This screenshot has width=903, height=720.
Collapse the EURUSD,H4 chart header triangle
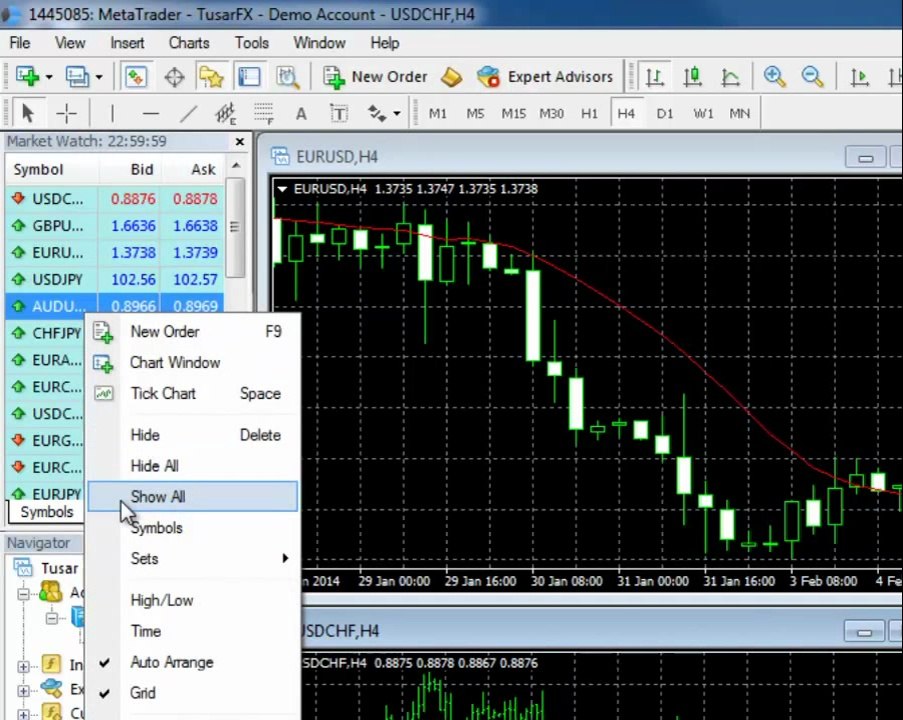[x=282, y=189]
